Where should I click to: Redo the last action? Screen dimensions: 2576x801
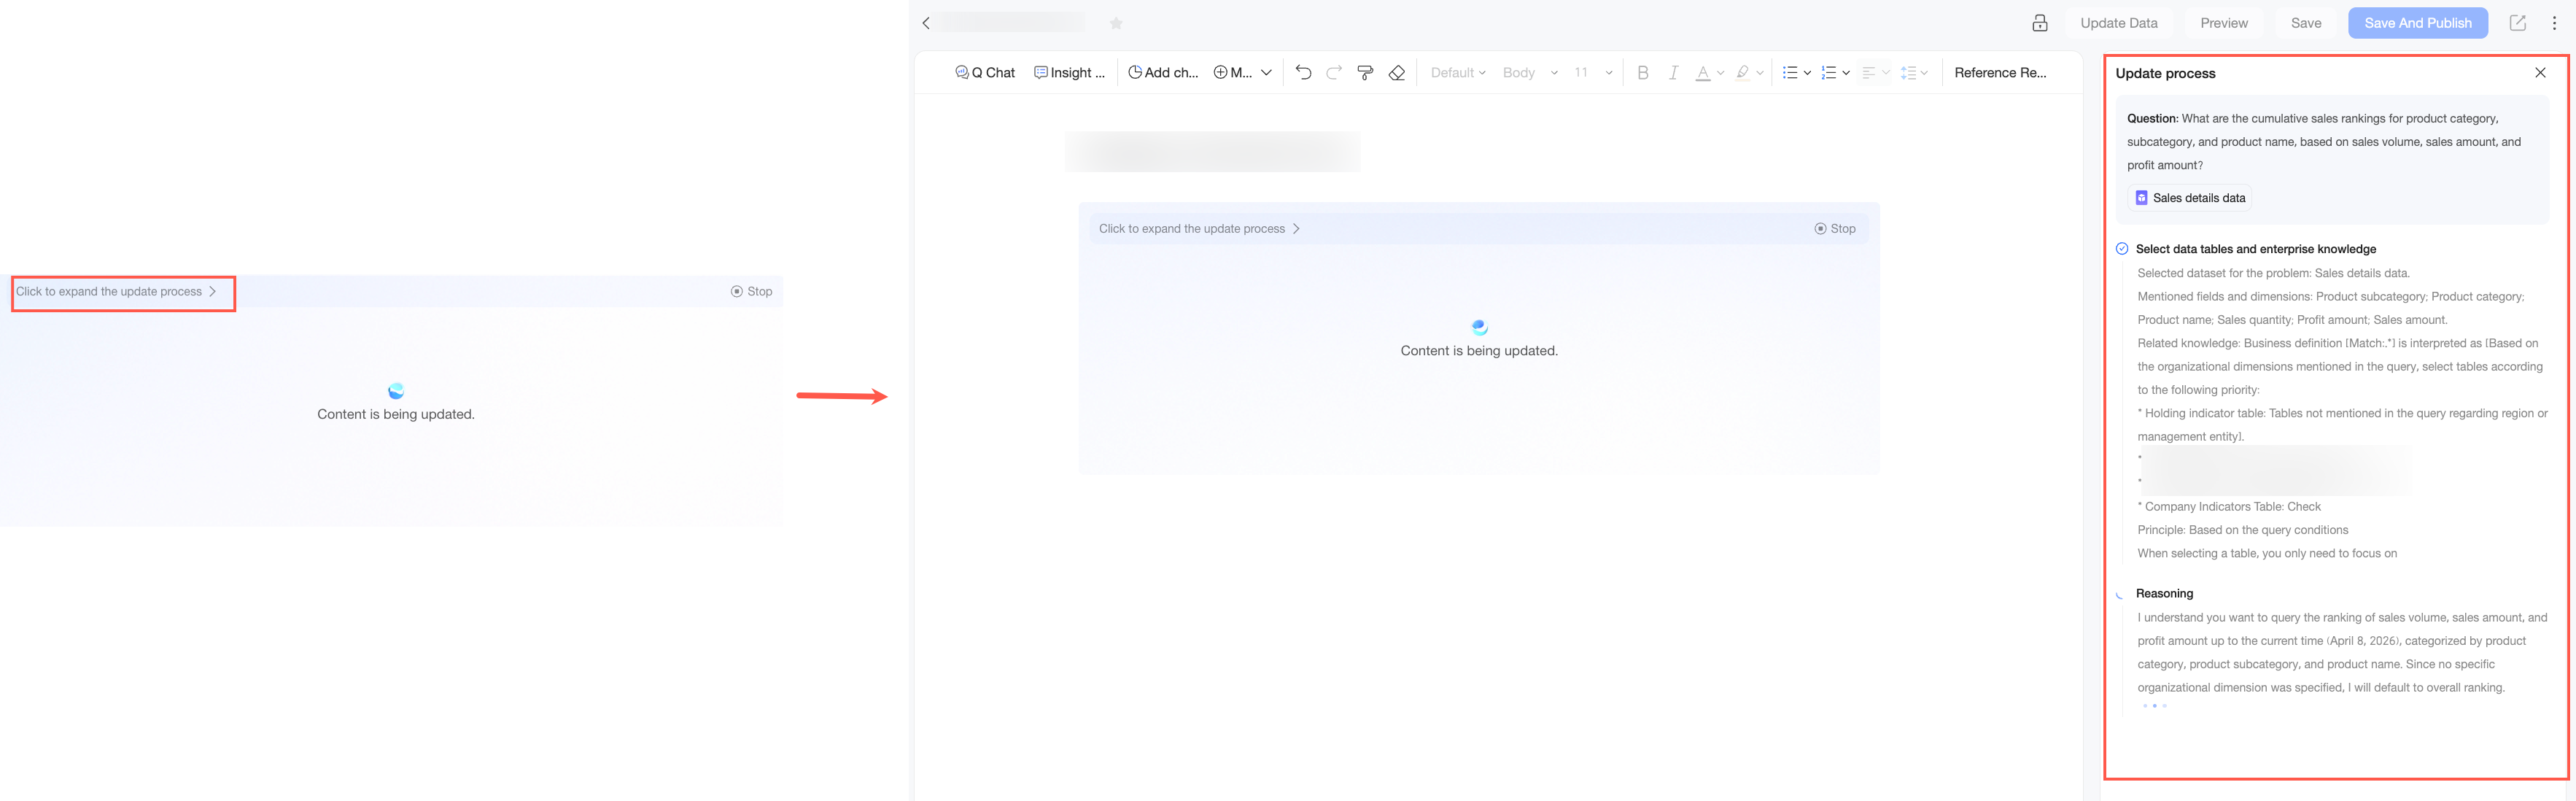[1334, 72]
